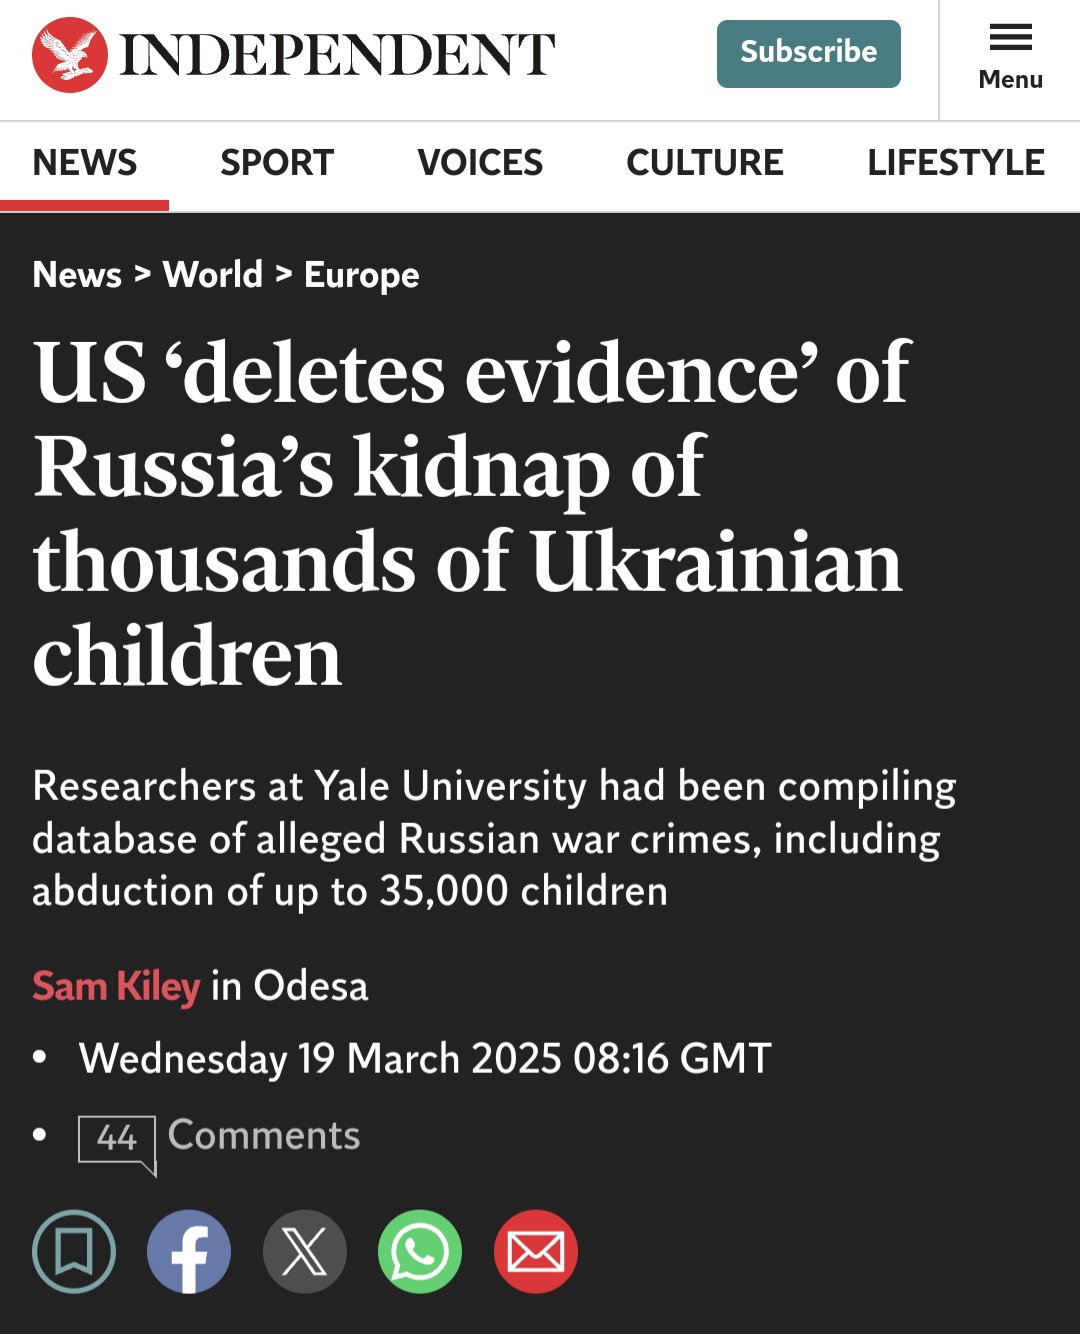Share the article via WhatsApp

[x=420, y=1251]
